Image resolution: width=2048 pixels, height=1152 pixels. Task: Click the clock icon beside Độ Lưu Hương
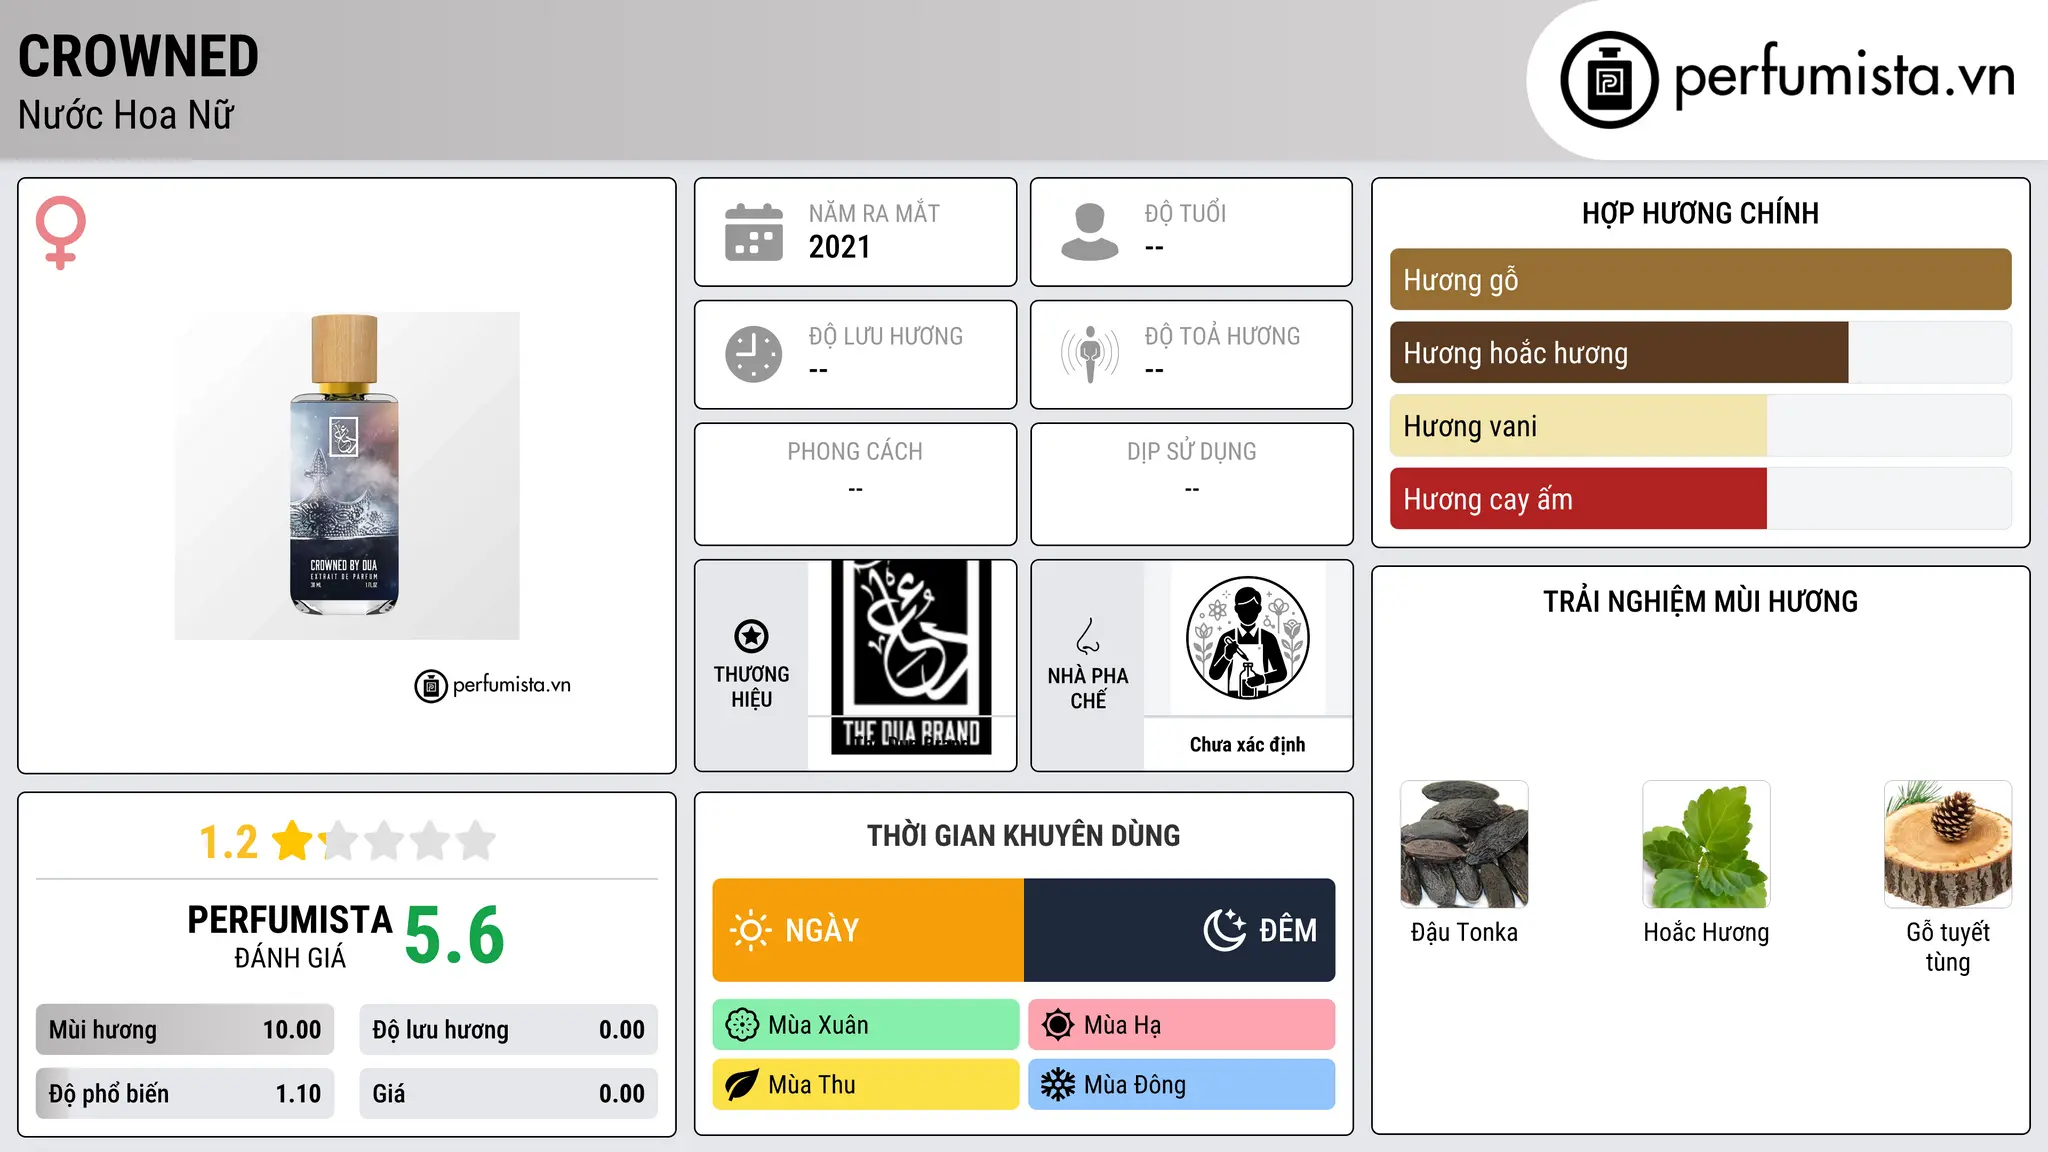click(754, 354)
